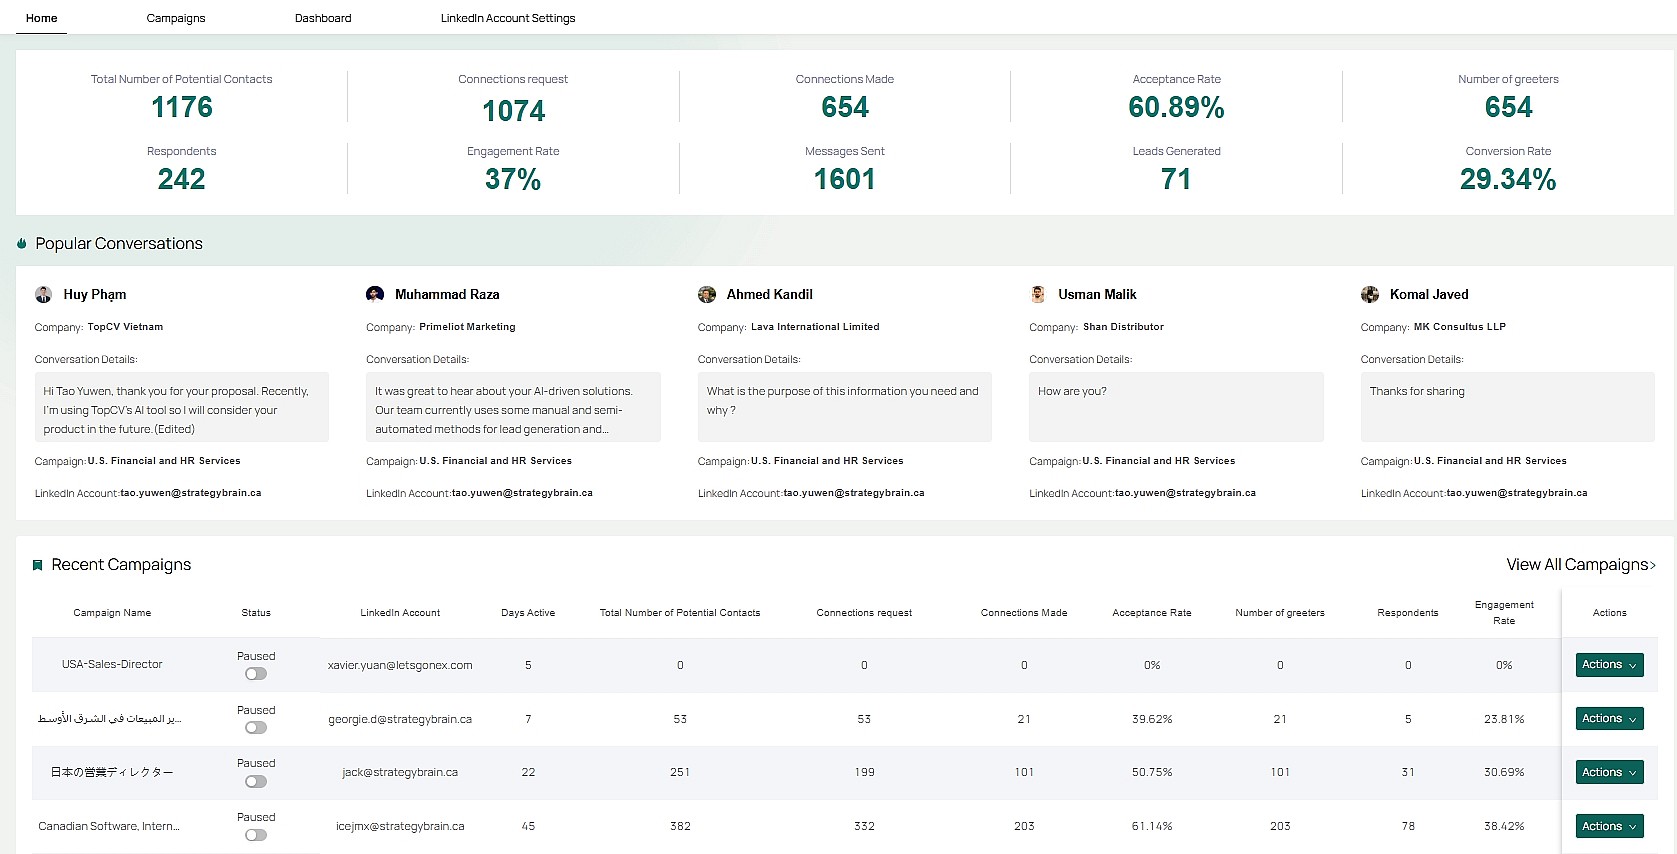The height and width of the screenshot is (854, 1677).
Task: Click Muhammad Raza's profile avatar
Action: tap(375, 294)
